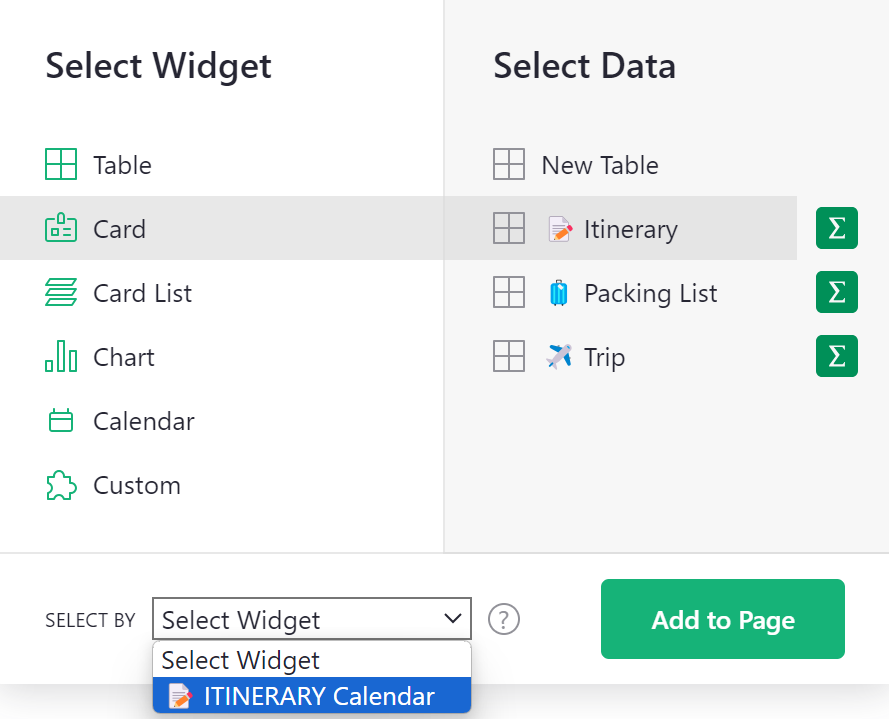Choose ITINERARY Calendar from the dropdown
Viewport: 889px width, 719px height.
(x=311, y=695)
